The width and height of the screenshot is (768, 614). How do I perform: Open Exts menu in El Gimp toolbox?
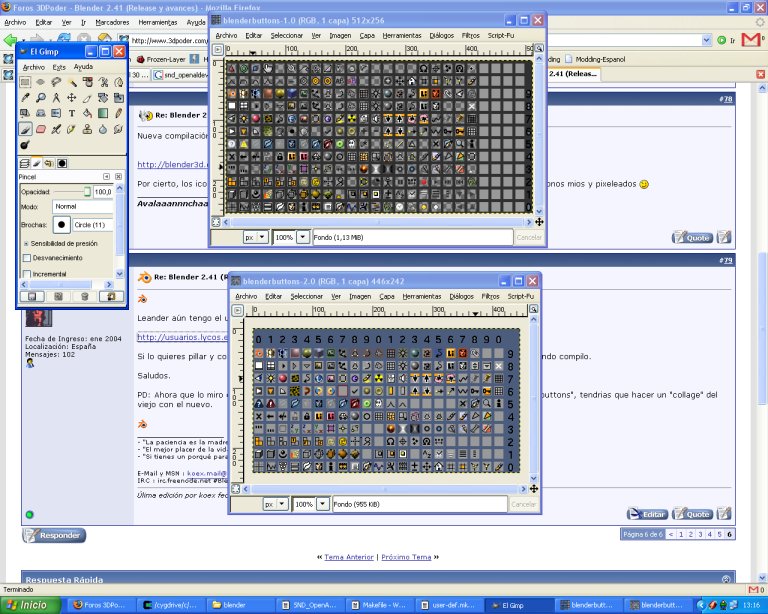[59, 67]
